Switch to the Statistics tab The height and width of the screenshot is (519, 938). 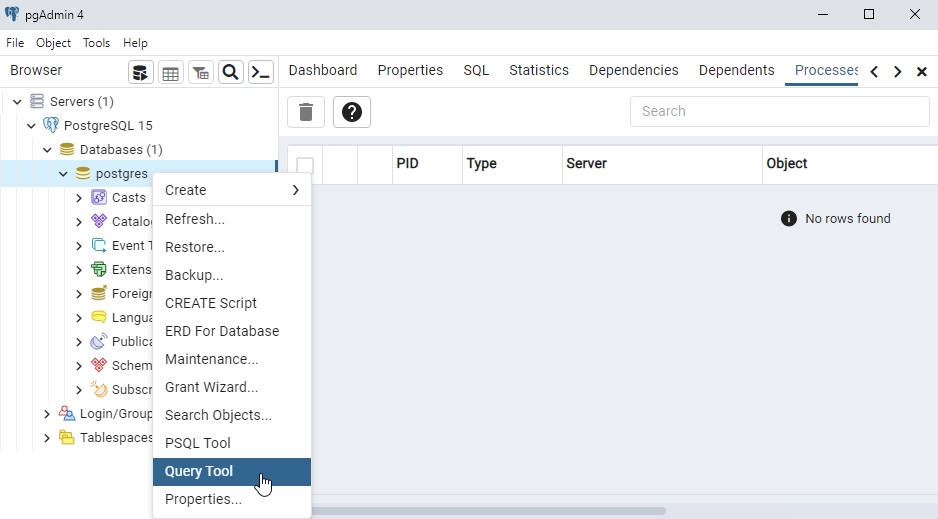pos(538,70)
